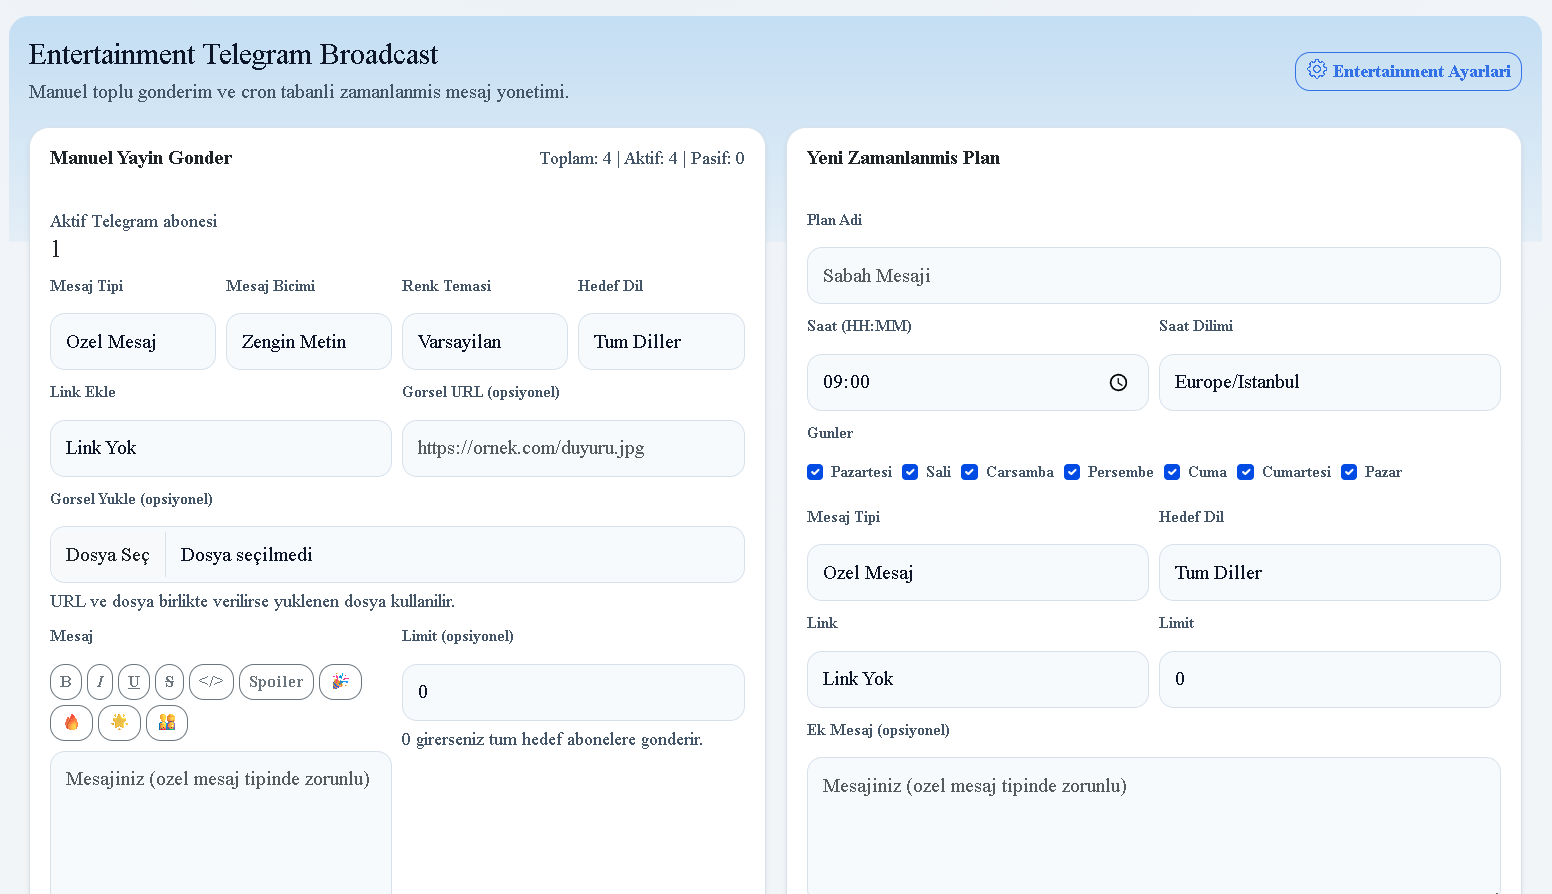The height and width of the screenshot is (894, 1552).
Task: Insert the family emoji
Action: (x=167, y=723)
